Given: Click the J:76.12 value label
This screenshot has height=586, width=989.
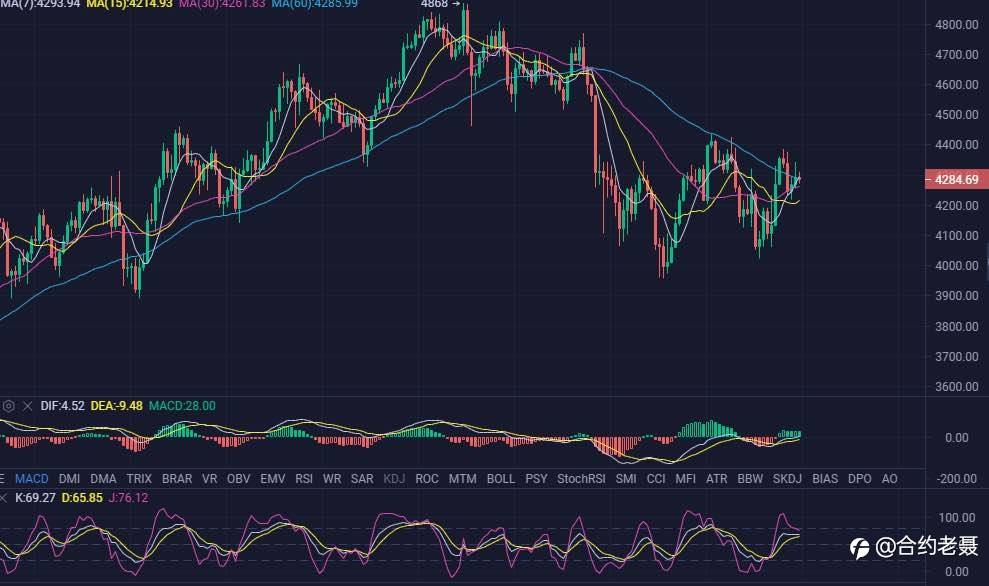Looking at the screenshot, I should click(129, 498).
